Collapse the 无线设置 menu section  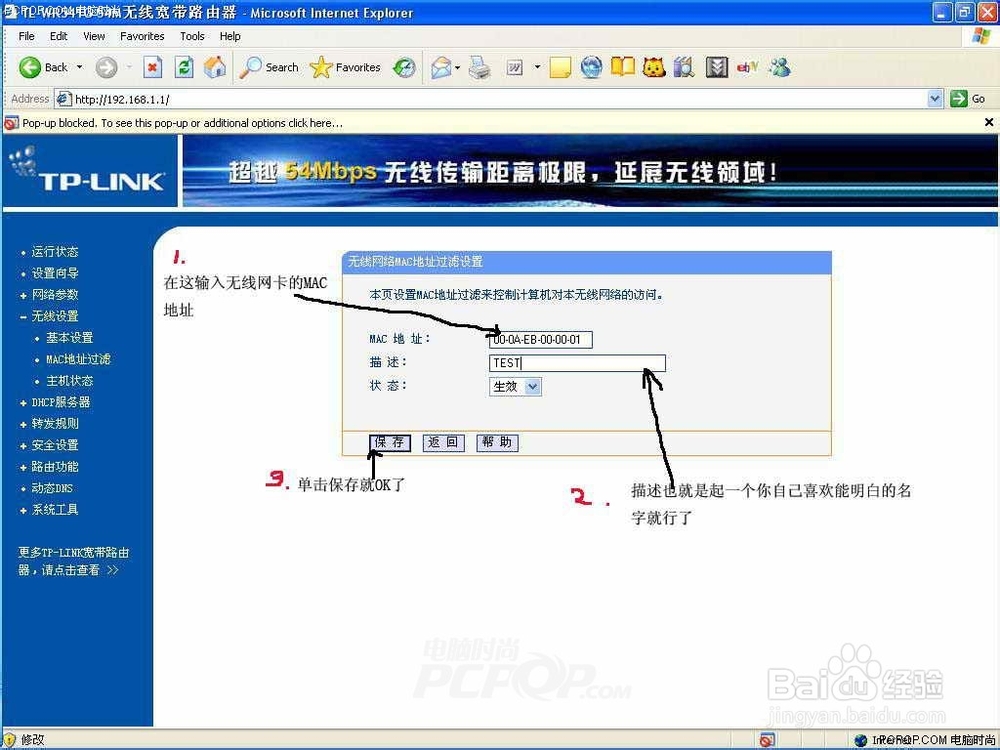(24, 317)
